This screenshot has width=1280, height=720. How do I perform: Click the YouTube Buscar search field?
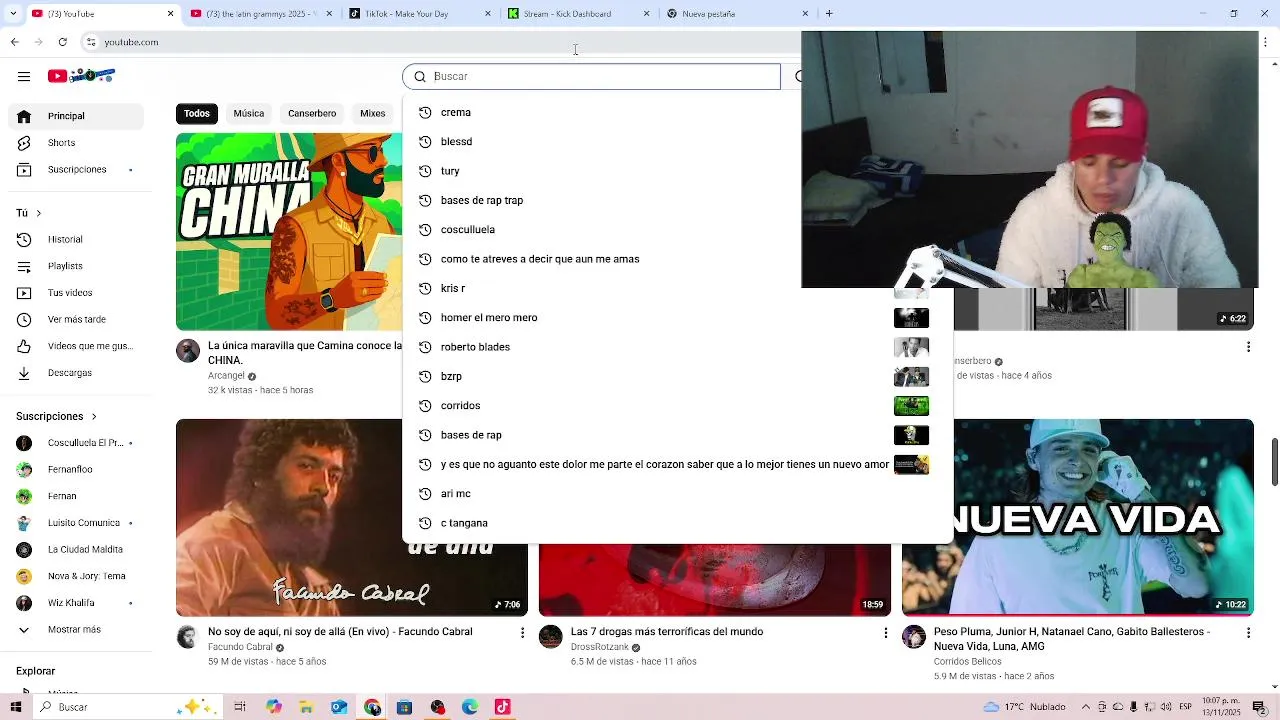click(x=591, y=76)
